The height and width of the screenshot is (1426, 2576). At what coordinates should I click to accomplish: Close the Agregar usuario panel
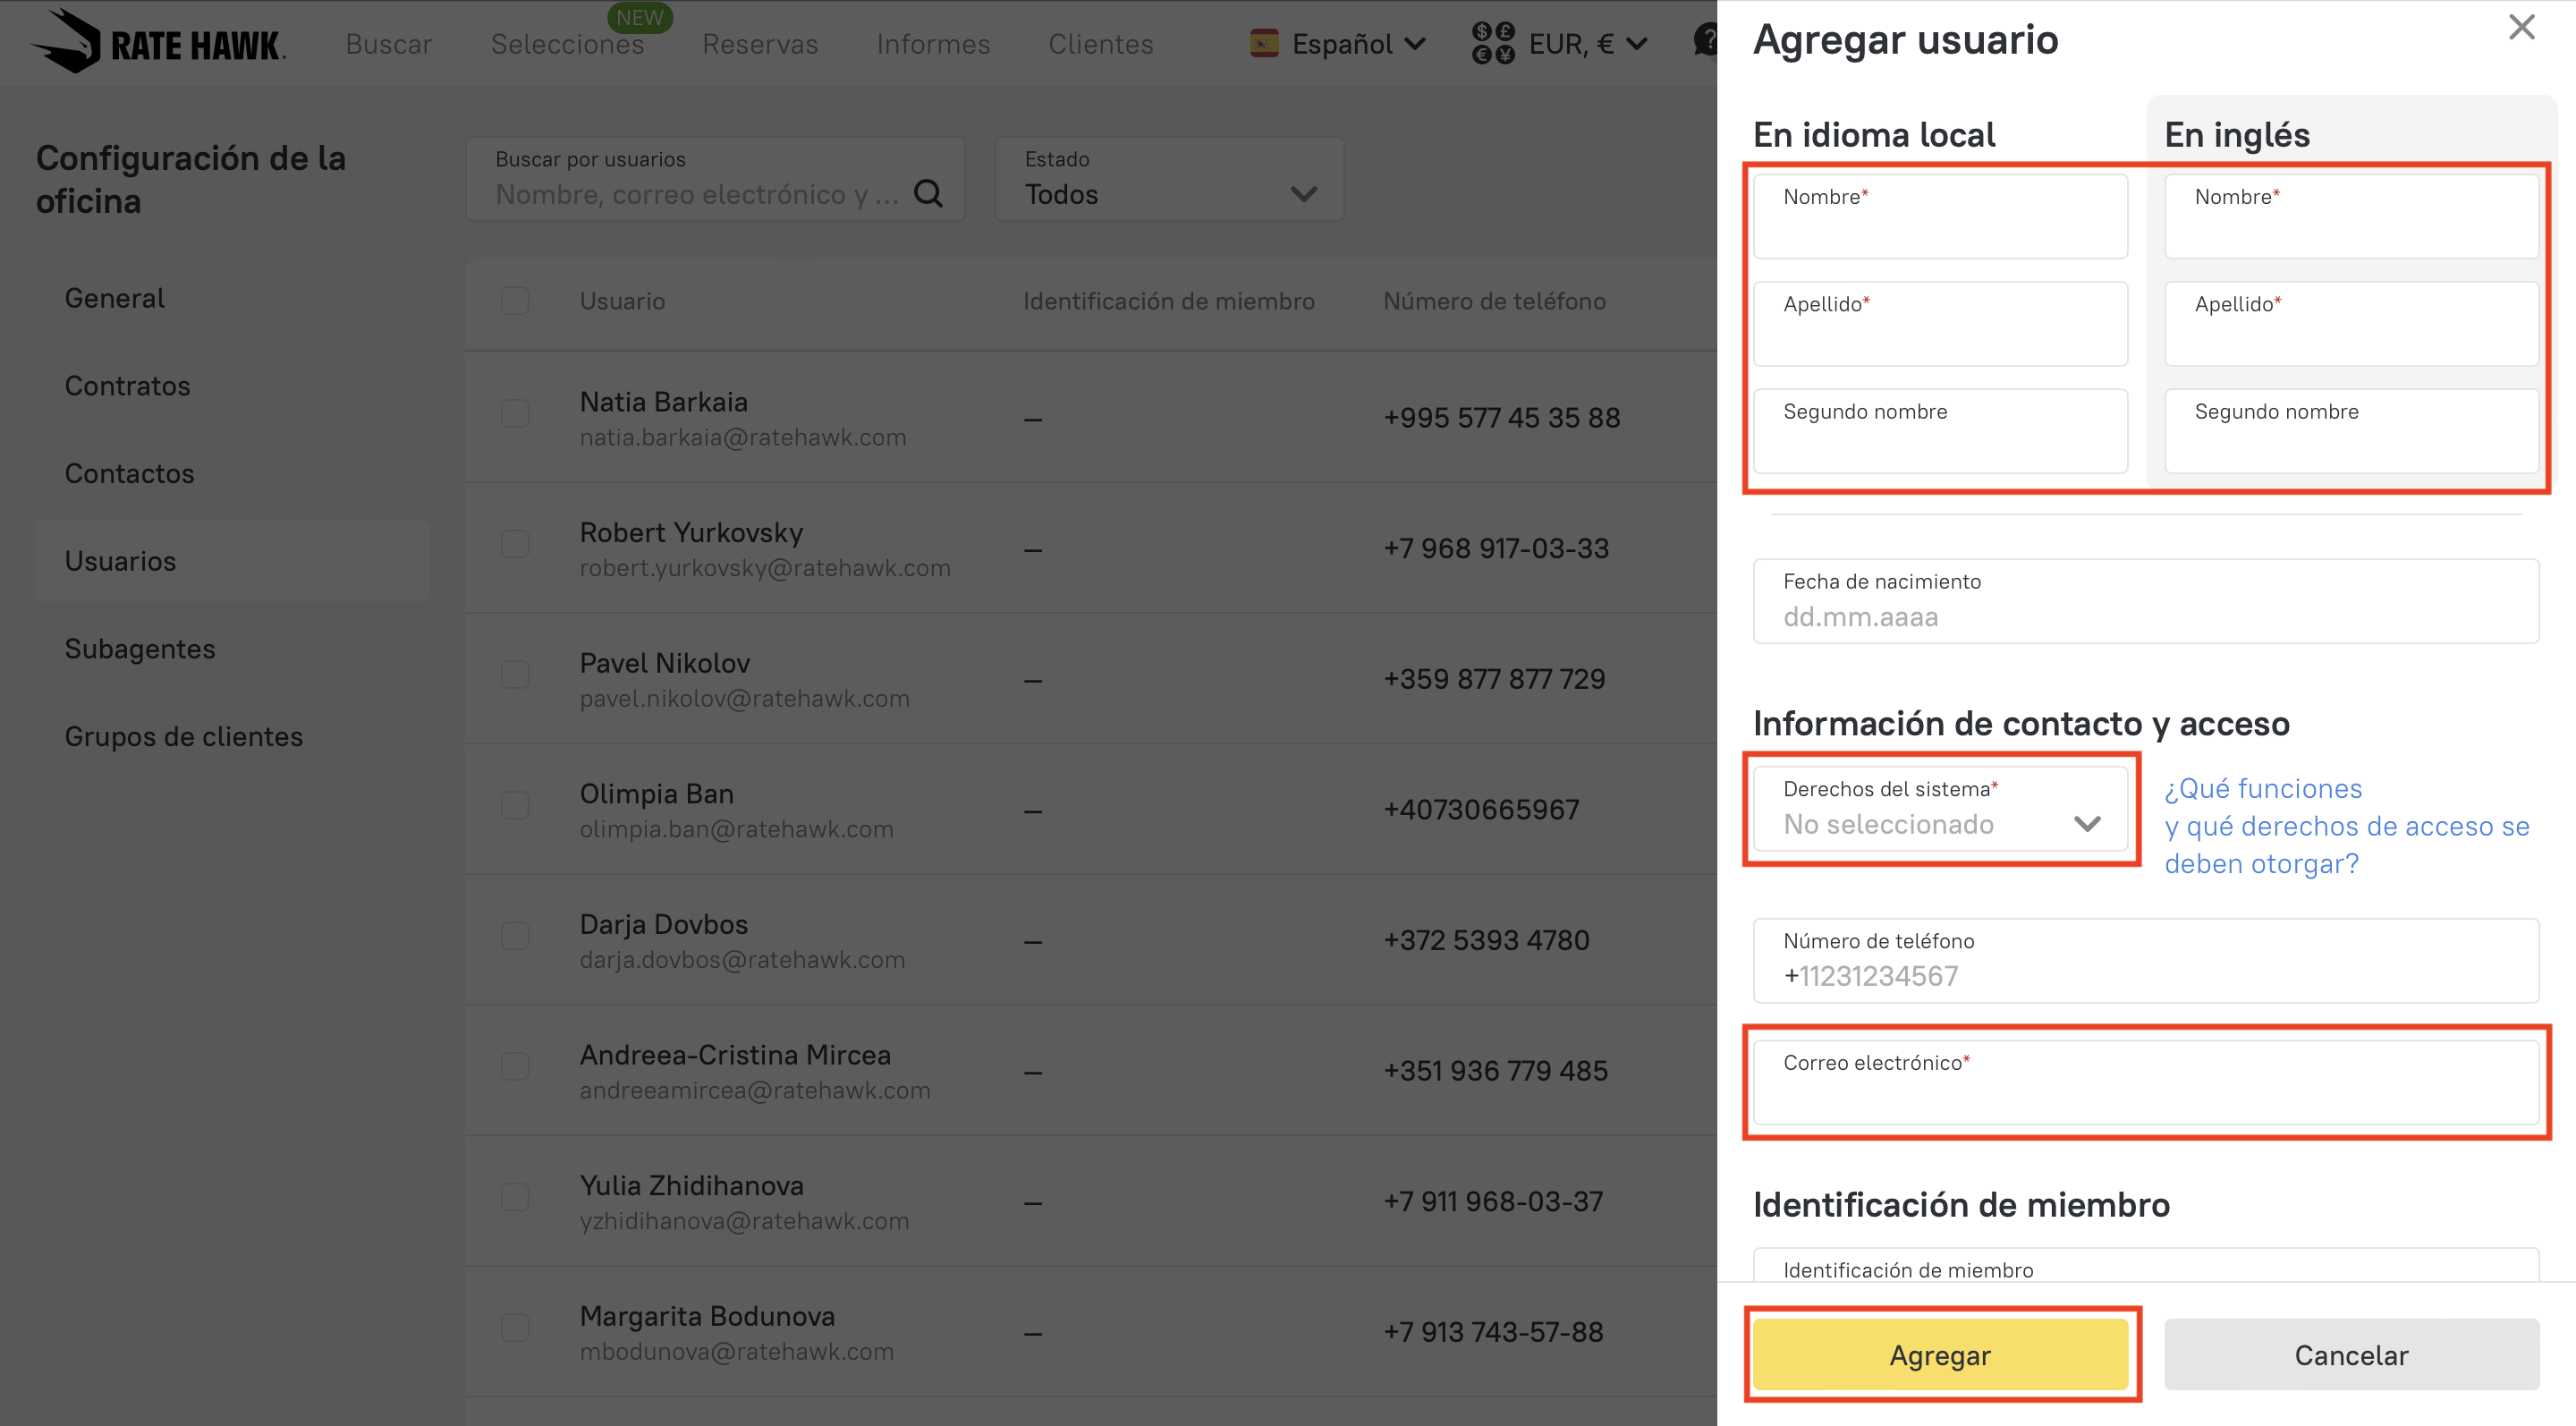(2521, 27)
